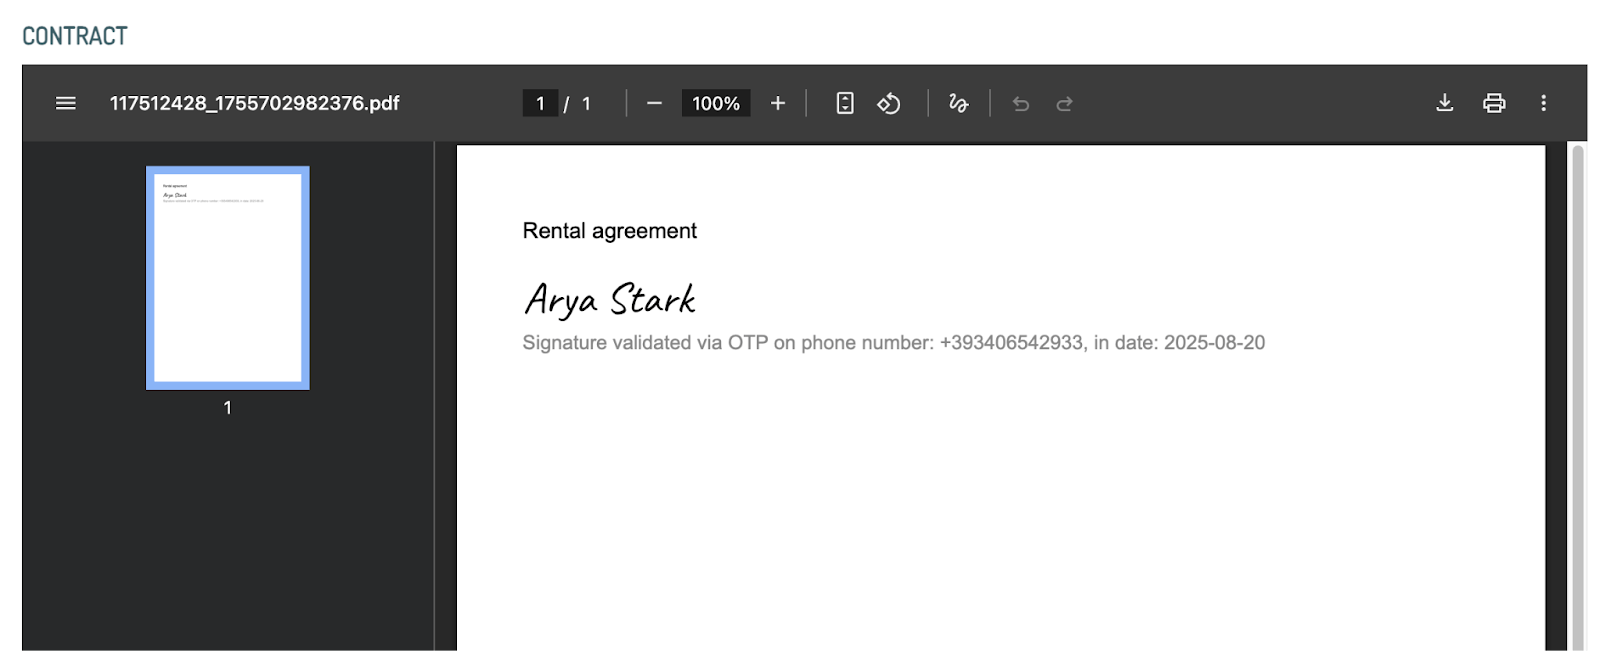The height and width of the screenshot is (651, 1600).
Task: Download the PDF file
Action: [1444, 103]
